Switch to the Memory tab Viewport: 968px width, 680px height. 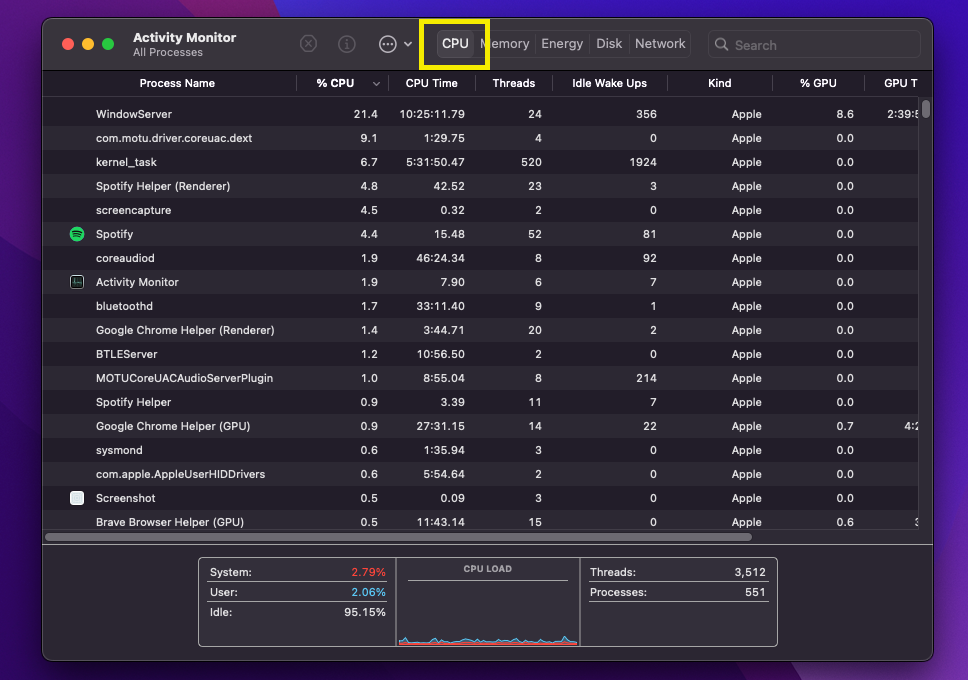pos(505,44)
